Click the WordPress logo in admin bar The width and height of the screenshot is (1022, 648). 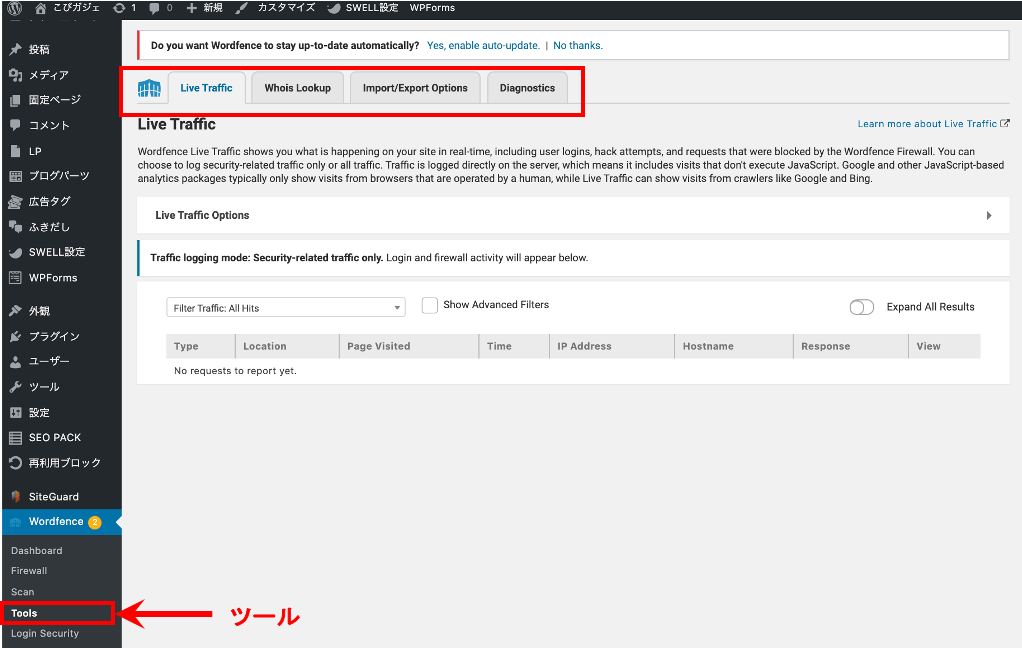tap(14, 8)
